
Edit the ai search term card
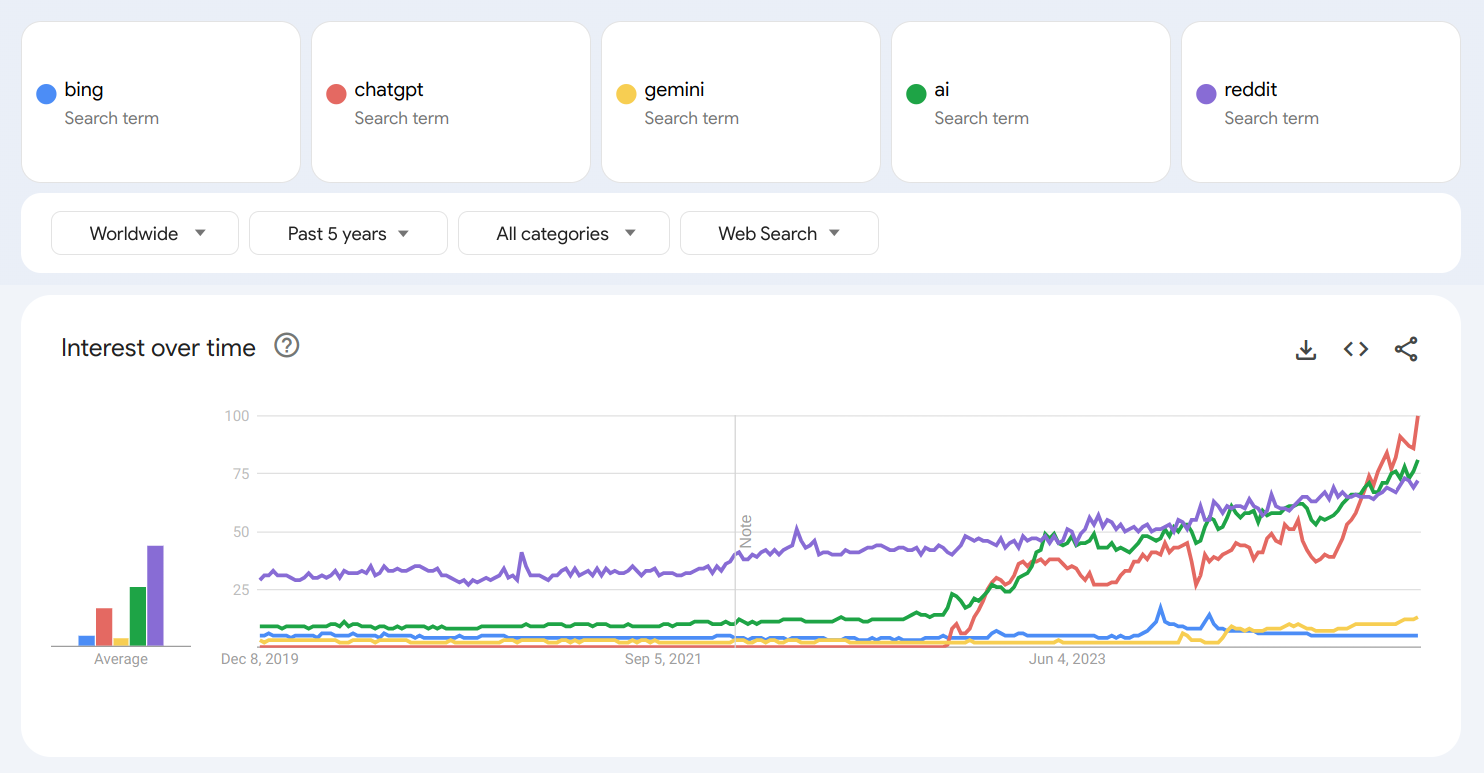point(1031,102)
